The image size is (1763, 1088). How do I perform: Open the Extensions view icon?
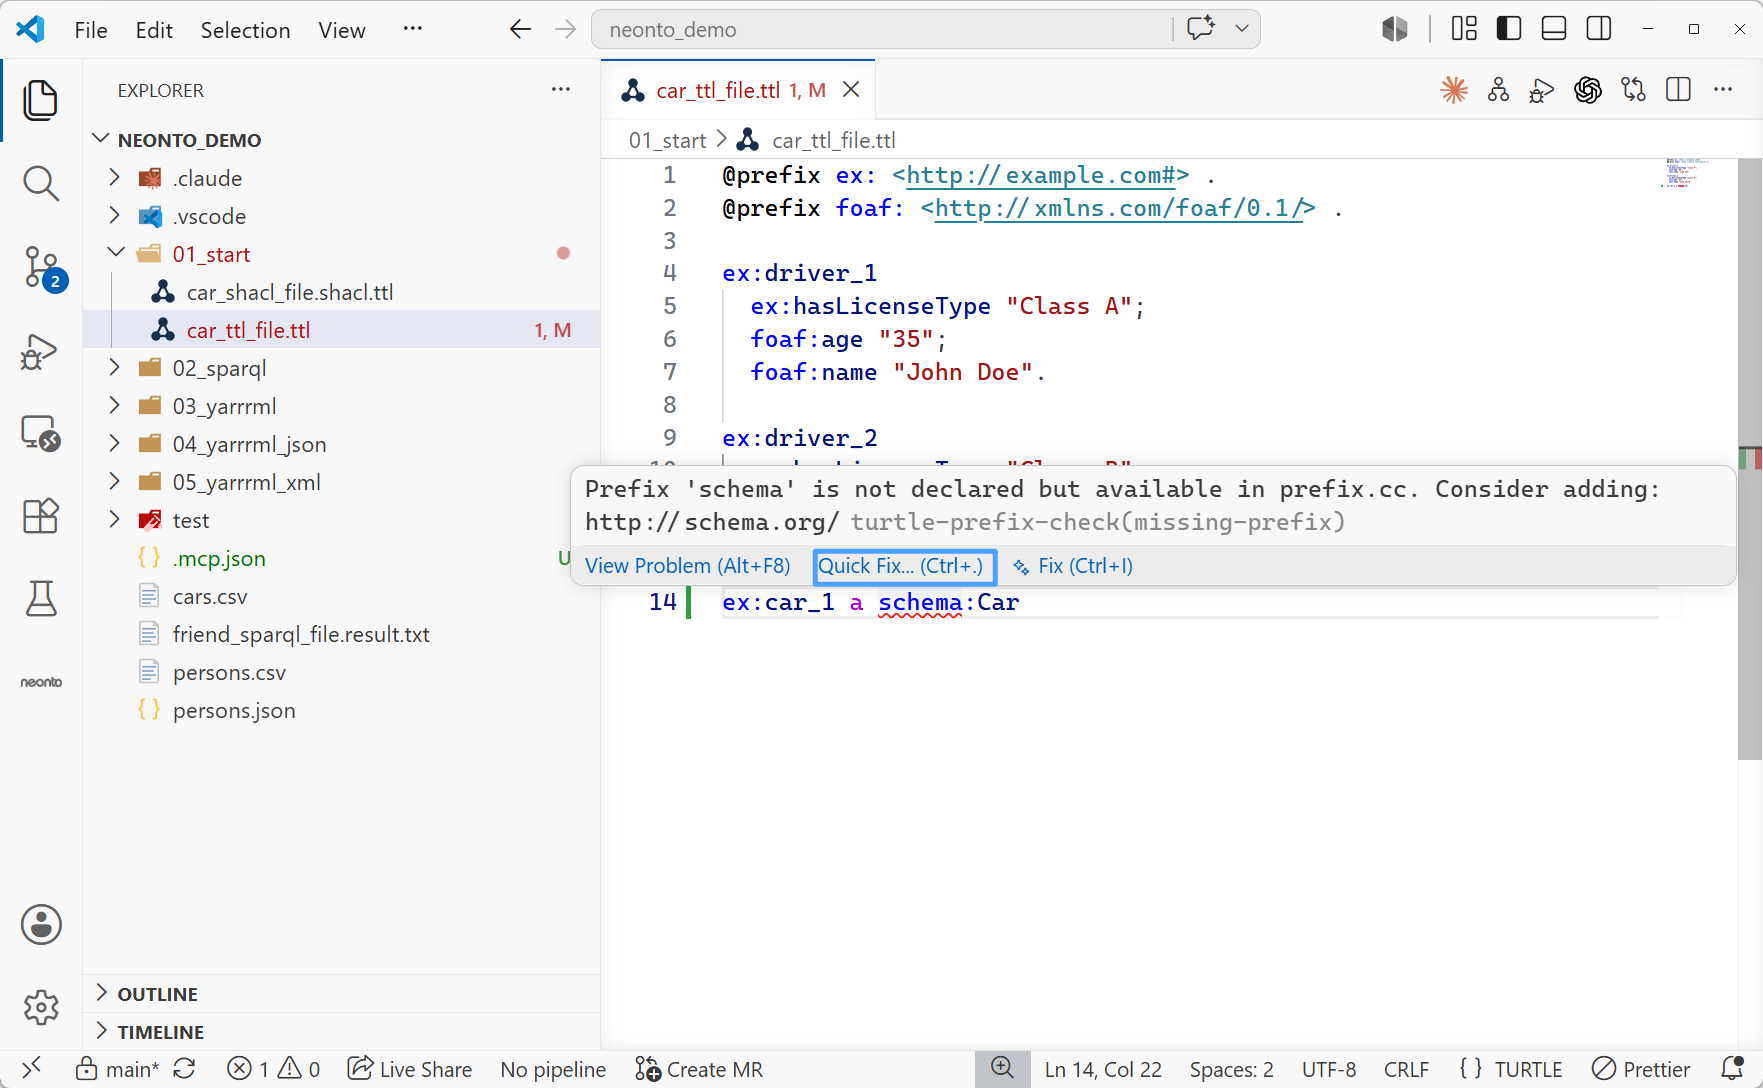(40, 516)
